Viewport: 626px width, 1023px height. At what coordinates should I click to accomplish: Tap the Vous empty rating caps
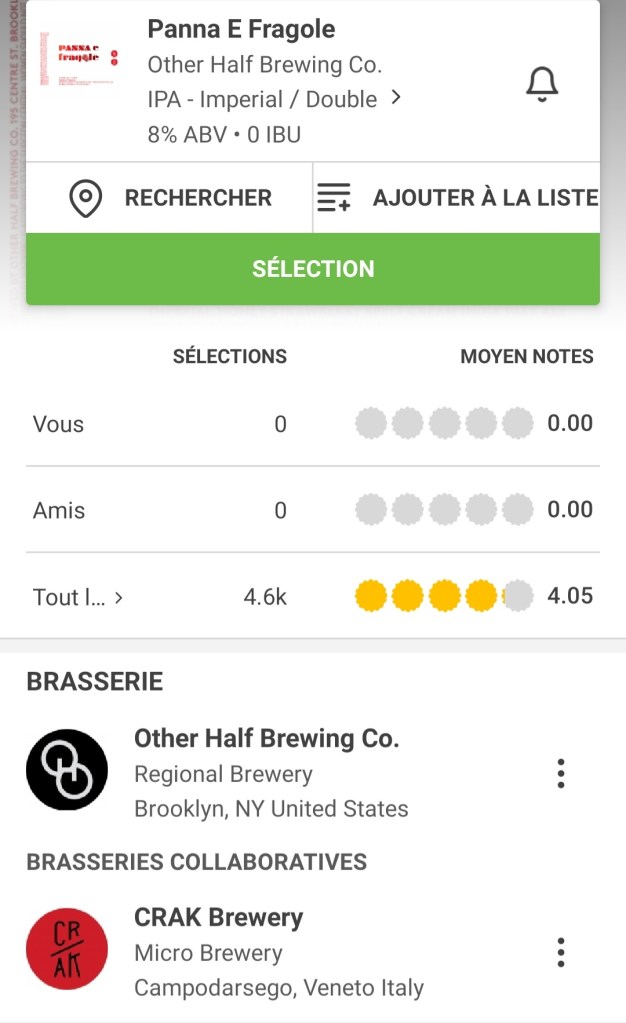[x=444, y=424]
